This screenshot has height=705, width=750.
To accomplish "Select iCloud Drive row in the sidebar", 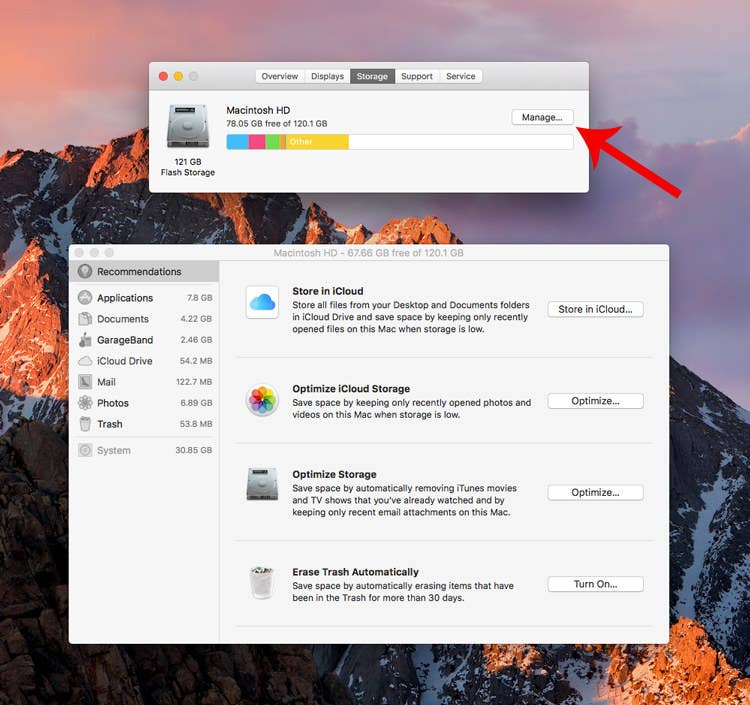I will click(144, 361).
